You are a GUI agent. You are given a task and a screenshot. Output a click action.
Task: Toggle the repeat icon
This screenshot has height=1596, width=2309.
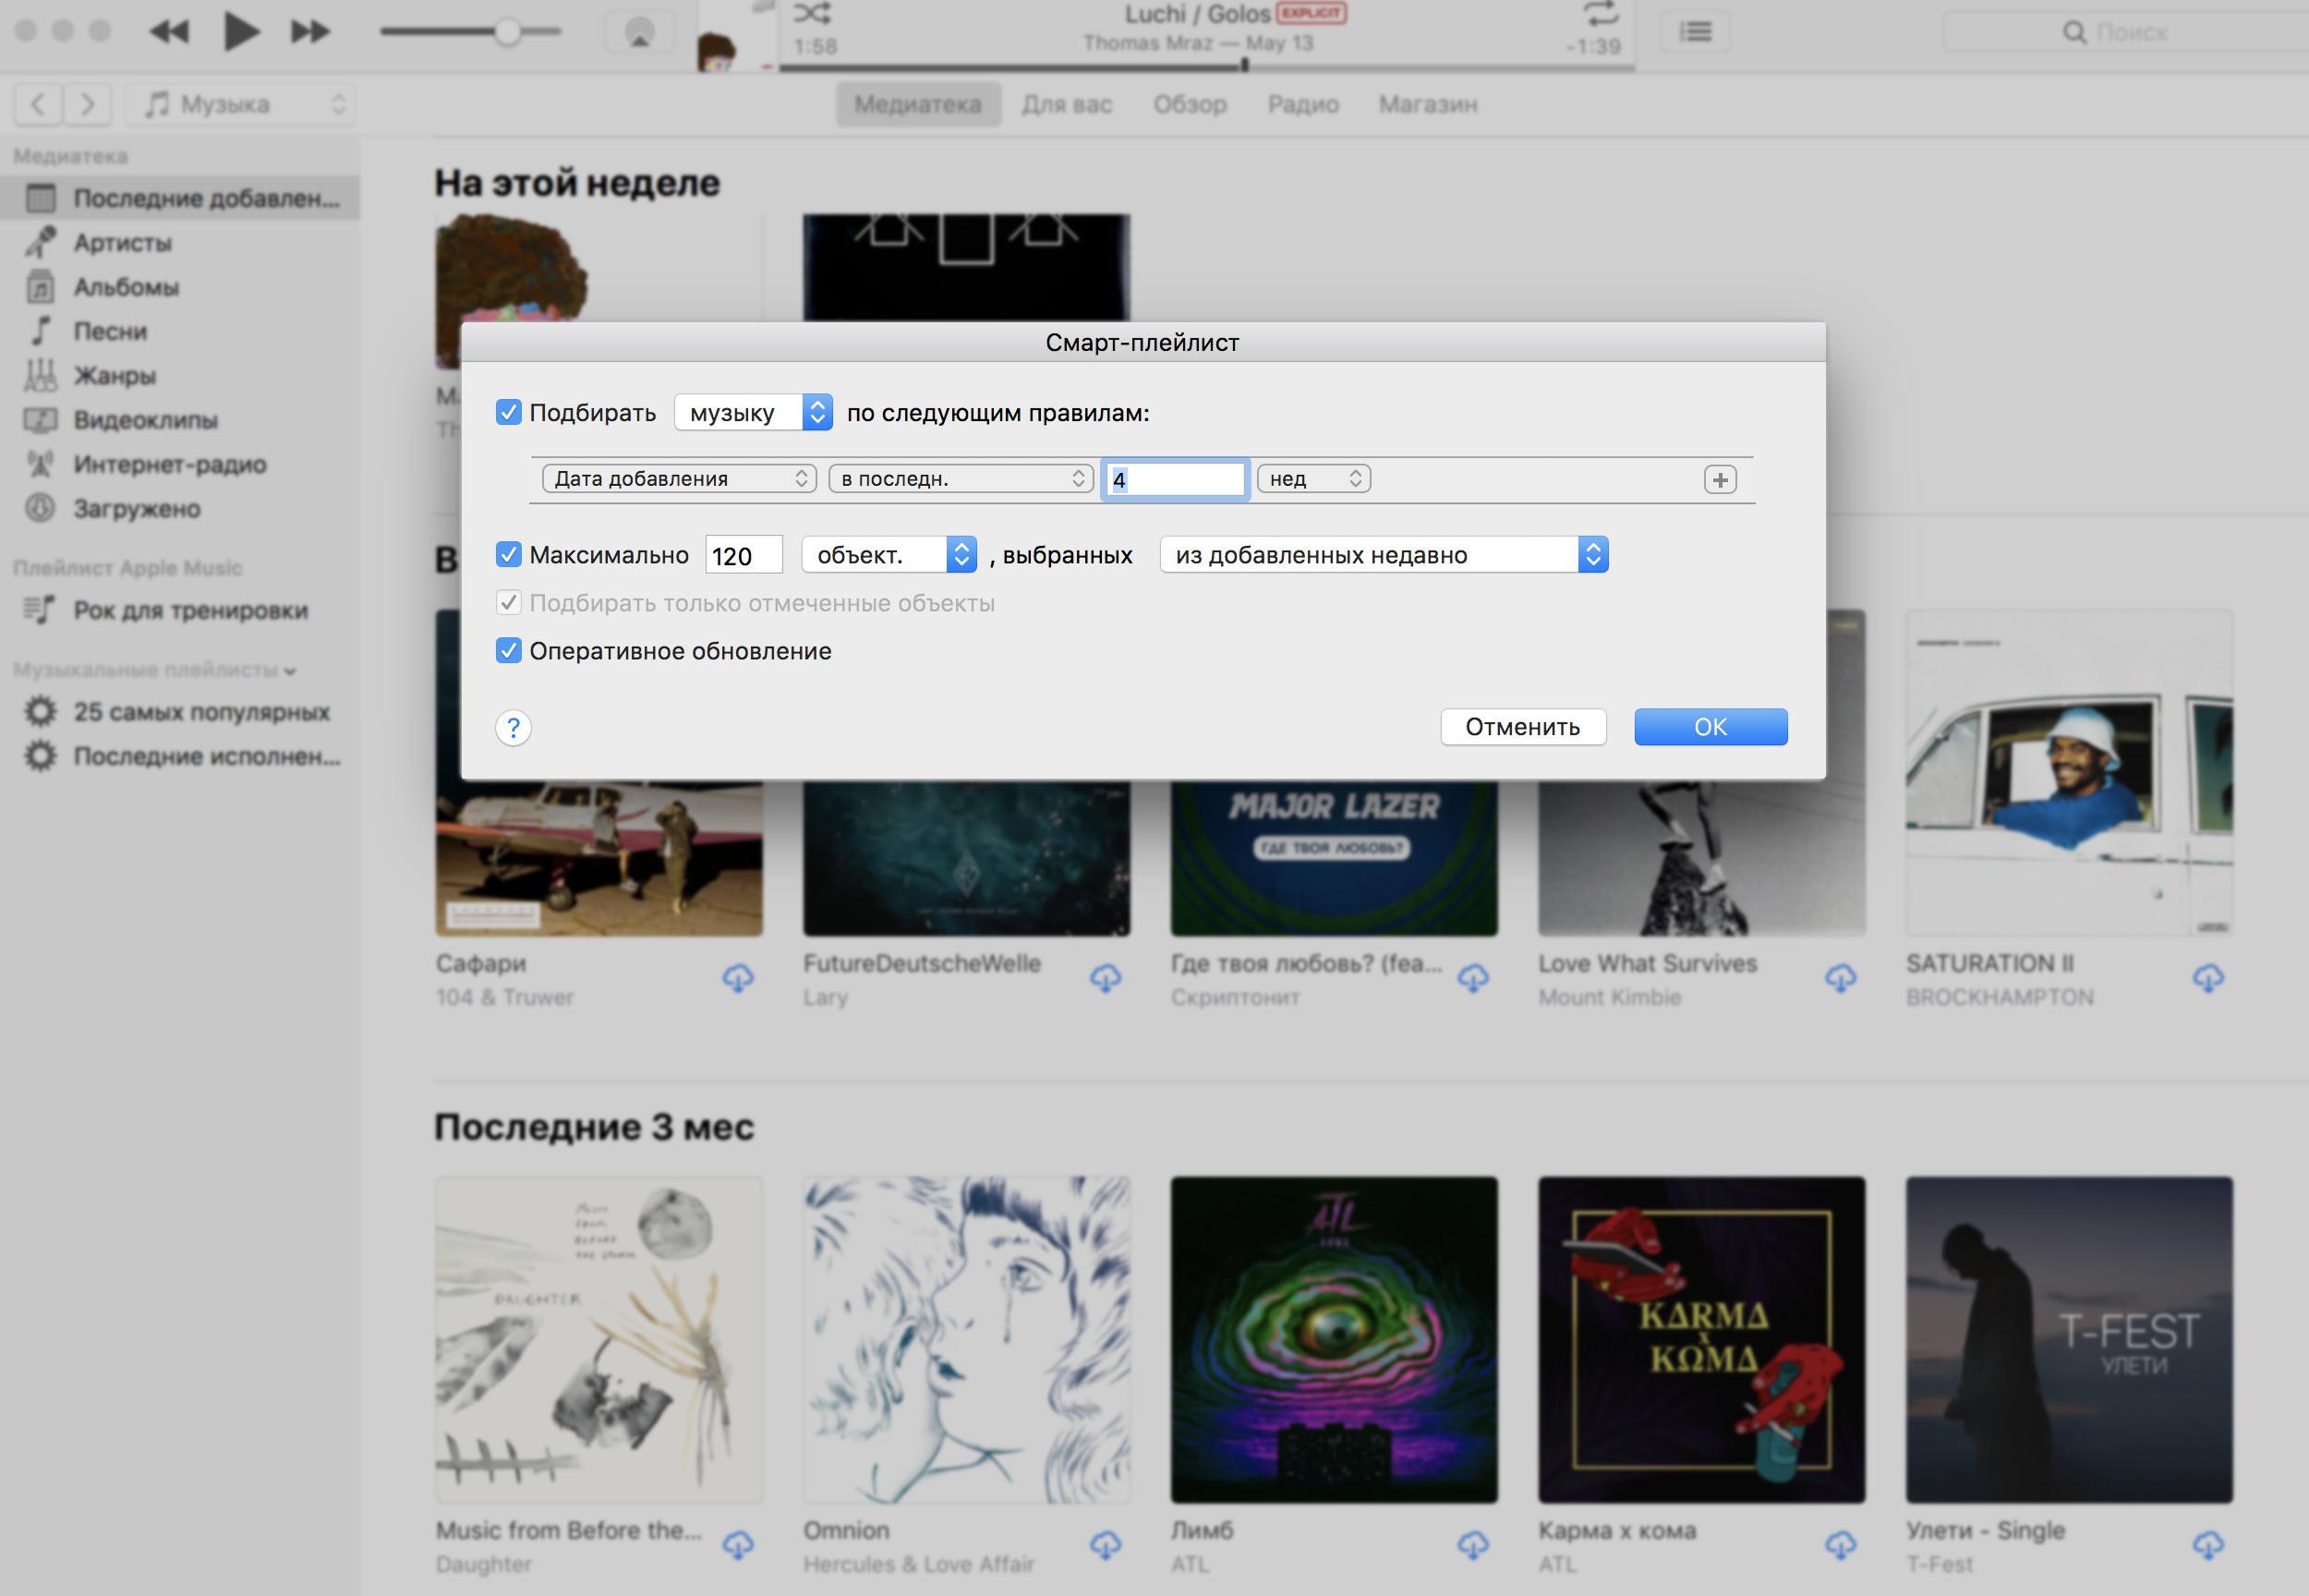tap(1600, 13)
